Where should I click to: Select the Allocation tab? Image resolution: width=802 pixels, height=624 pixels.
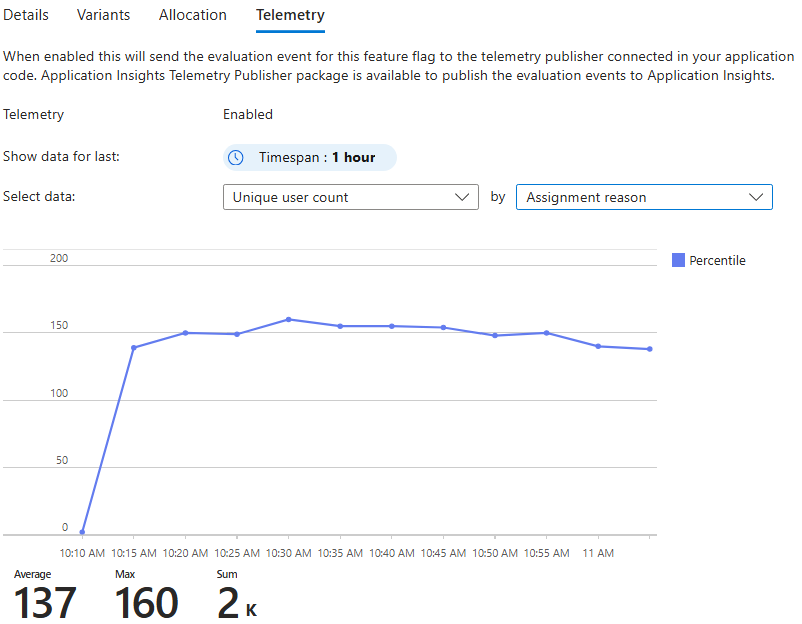pyautogui.click(x=193, y=15)
